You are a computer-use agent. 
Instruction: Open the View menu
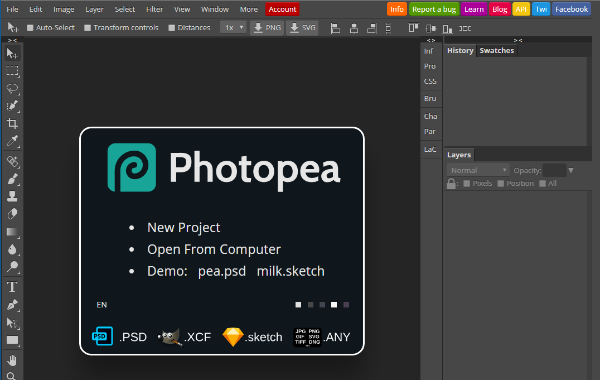182,9
